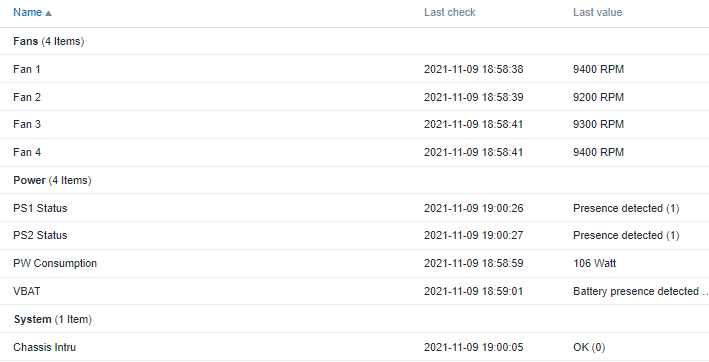This screenshot has height=362, width=709.
Task: Collapse the Fans (4 Items) group
Action: pyautogui.click(x=48, y=41)
